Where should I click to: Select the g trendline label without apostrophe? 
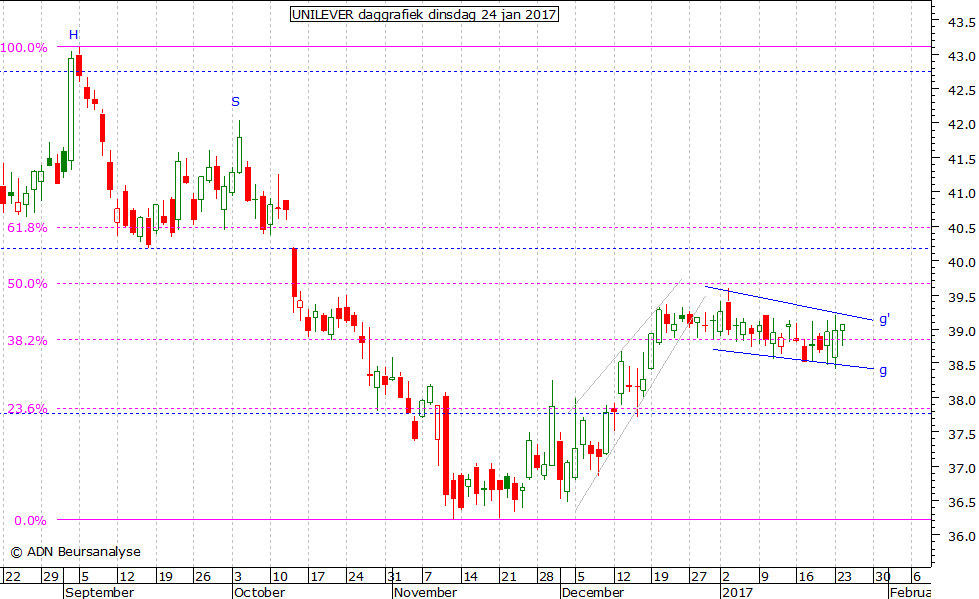tap(883, 370)
